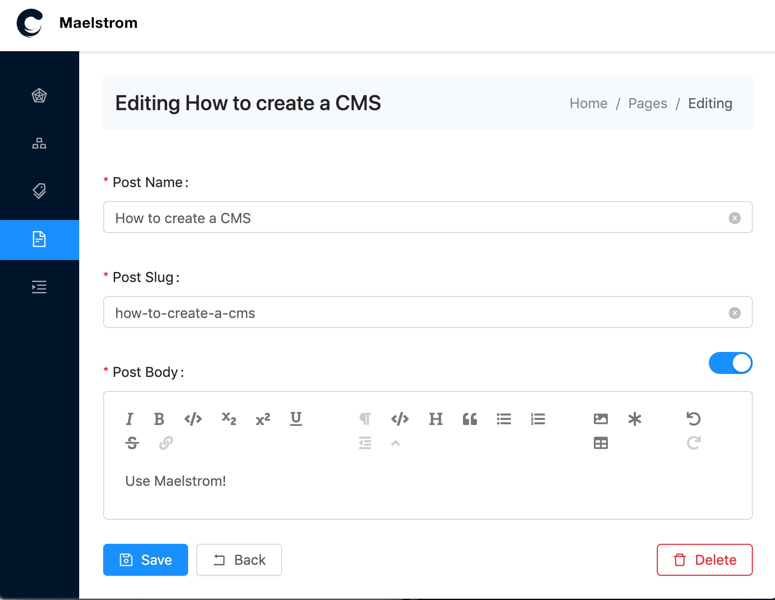The image size is (775, 600).
Task: Click the Editing breadcrumb
Action: pyautogui.click(x=710, y=103)
